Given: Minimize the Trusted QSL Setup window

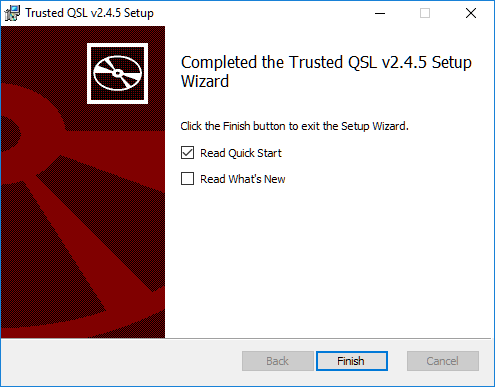Looking at the screenshot, I should (x=380, y=13).
